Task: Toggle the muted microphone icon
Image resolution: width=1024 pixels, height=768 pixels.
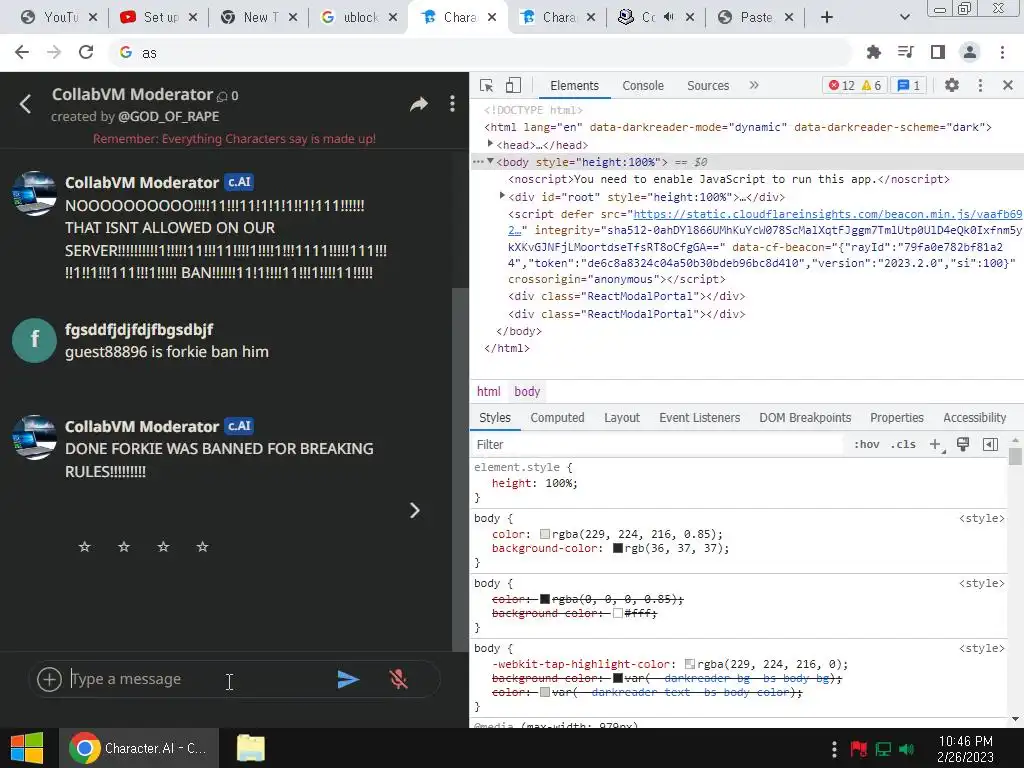Action: click(398, 679)
